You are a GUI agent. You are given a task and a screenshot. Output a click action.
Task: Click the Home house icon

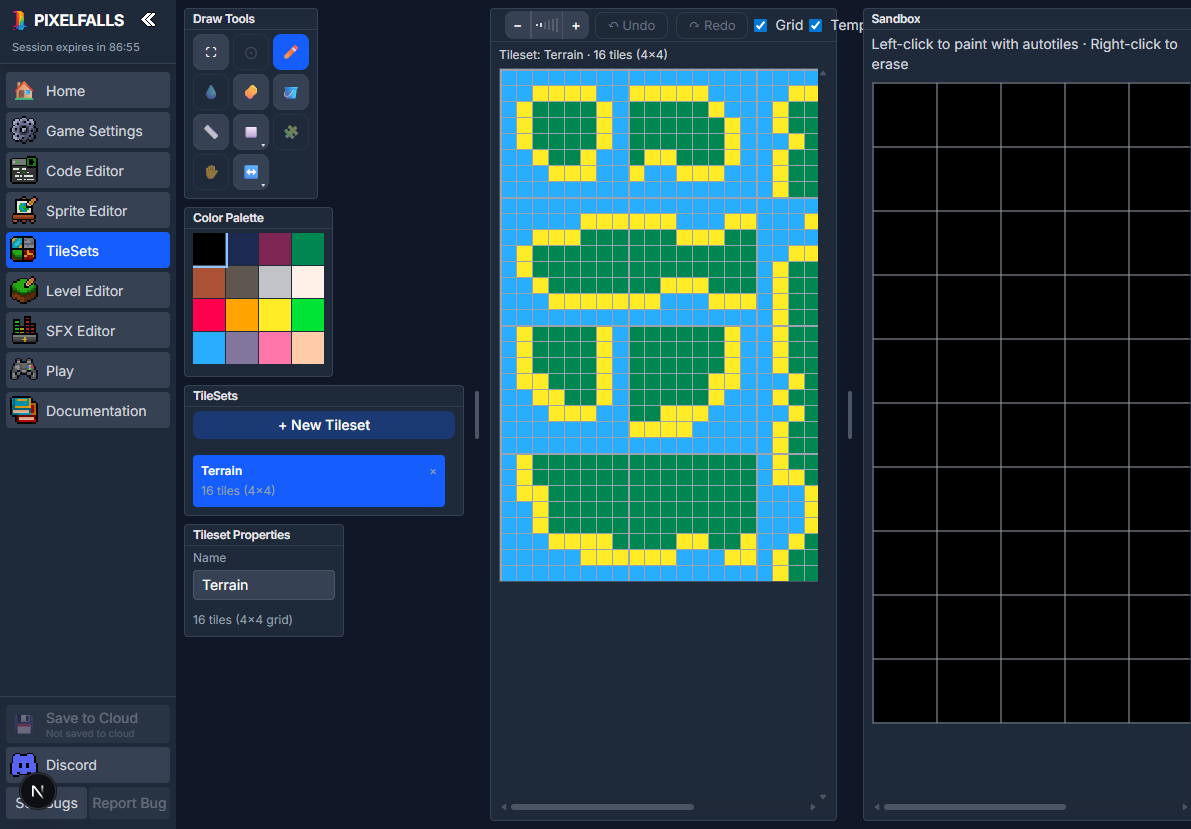pos(24,90)
